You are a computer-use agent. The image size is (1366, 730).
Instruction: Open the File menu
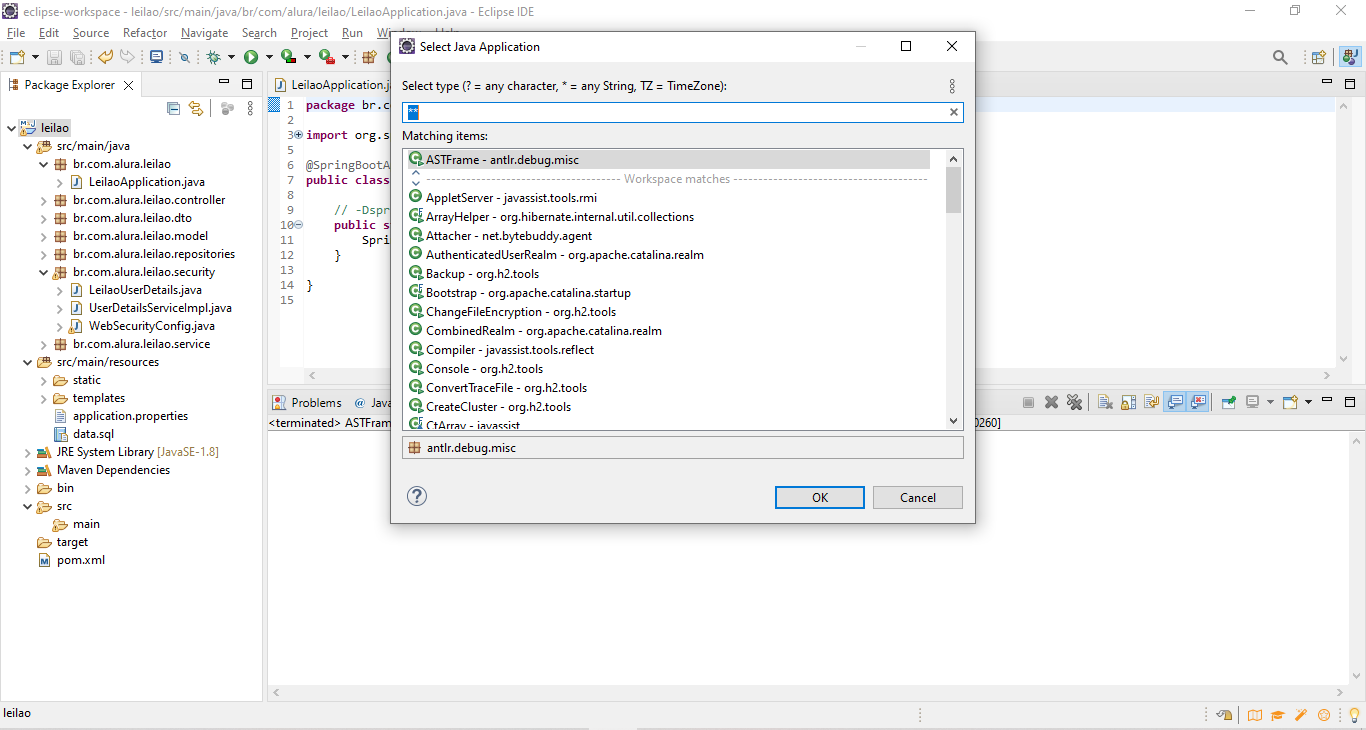[x=16, y=33]
